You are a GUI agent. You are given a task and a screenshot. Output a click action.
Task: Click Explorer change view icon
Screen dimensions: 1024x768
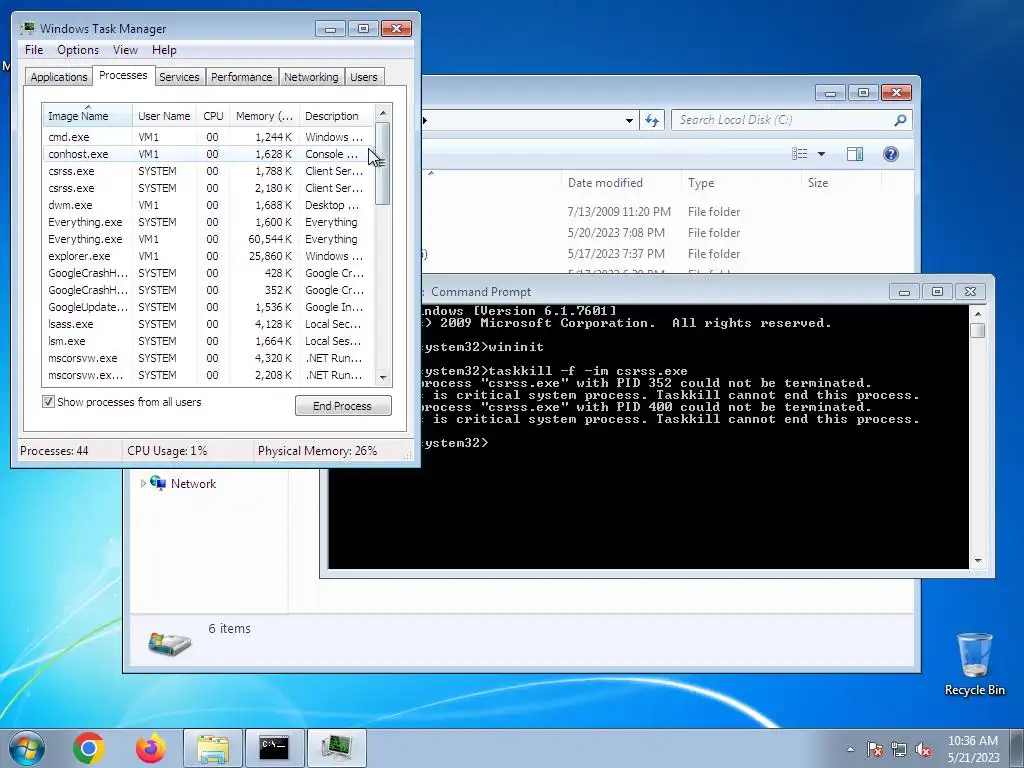(799, 154)
